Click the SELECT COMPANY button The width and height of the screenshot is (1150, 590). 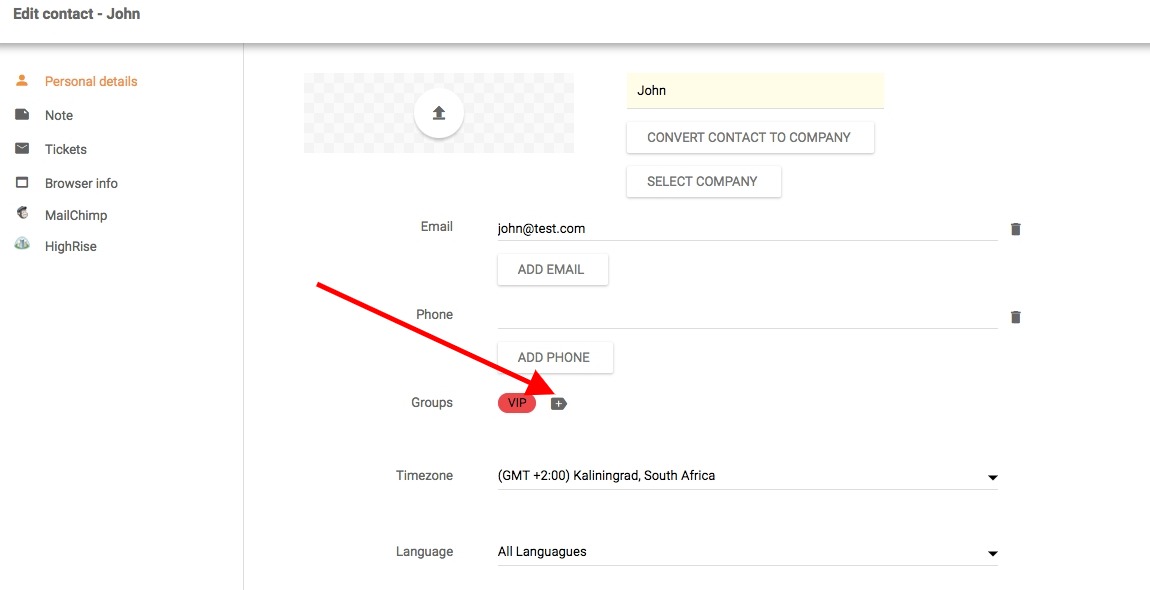pyautogui.click(x=703, y=181)
